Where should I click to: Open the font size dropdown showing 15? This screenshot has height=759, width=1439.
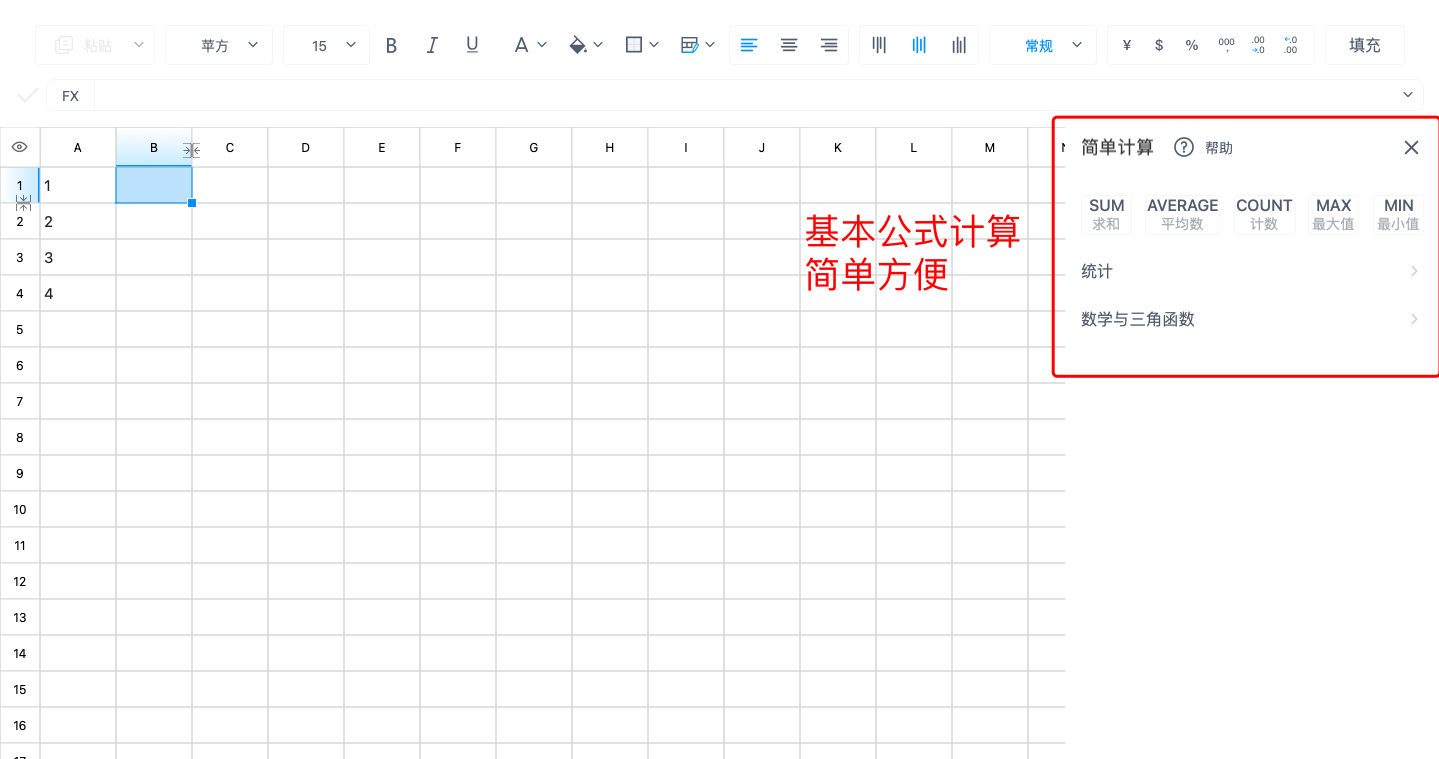[x=327, y=45]
